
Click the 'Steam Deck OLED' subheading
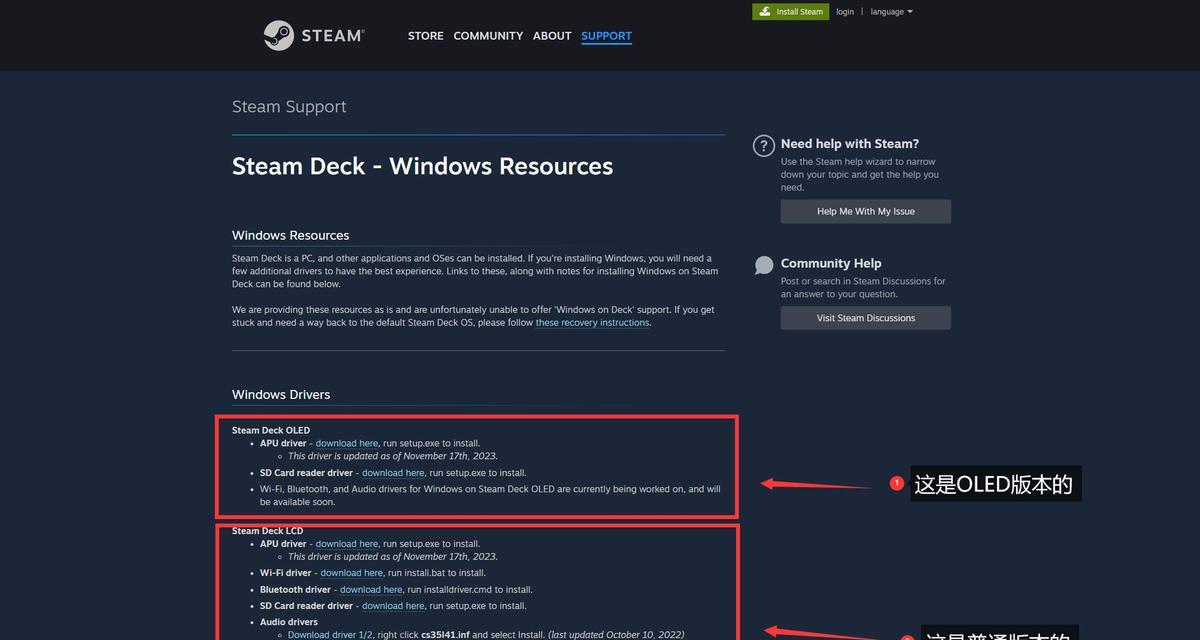[x=271, y=431]
